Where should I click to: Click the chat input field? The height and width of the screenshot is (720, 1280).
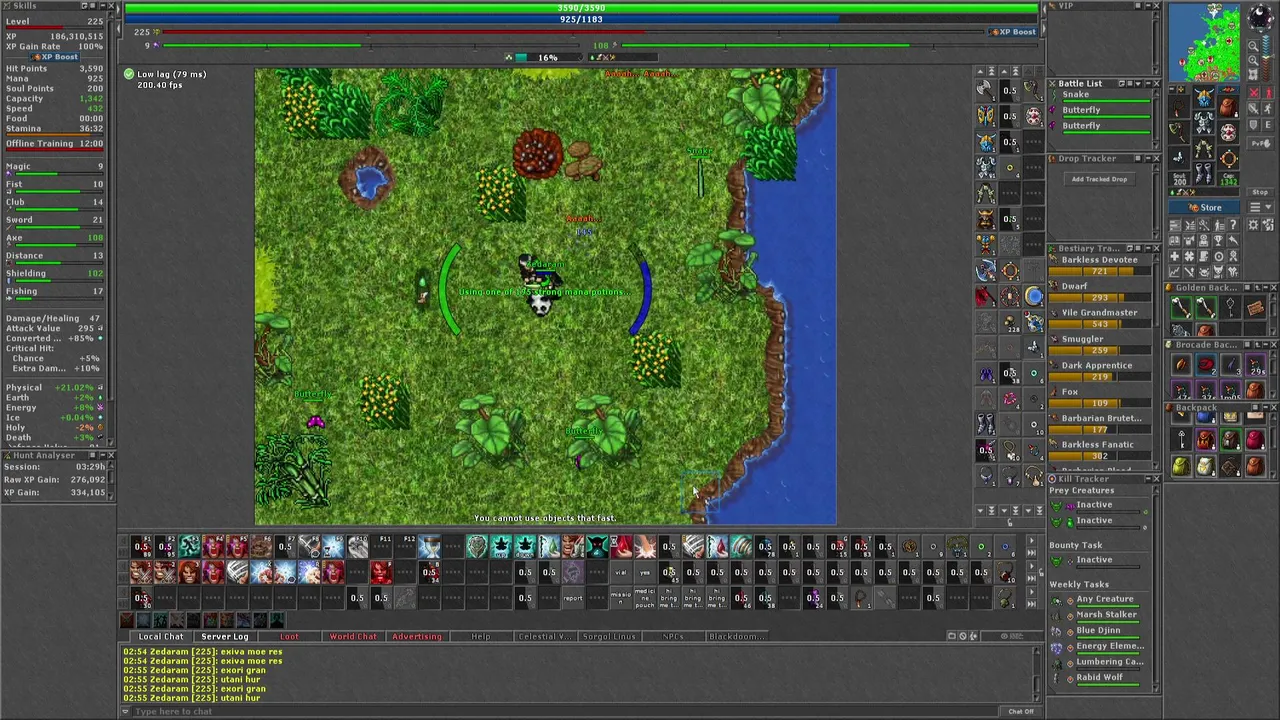(x=565, y=711)
